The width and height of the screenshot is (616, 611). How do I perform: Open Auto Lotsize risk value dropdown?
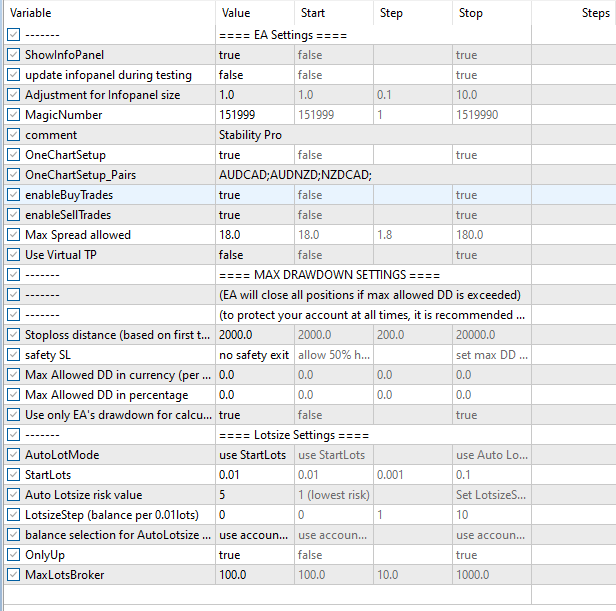pyautogui.click(x=255, y=495)
